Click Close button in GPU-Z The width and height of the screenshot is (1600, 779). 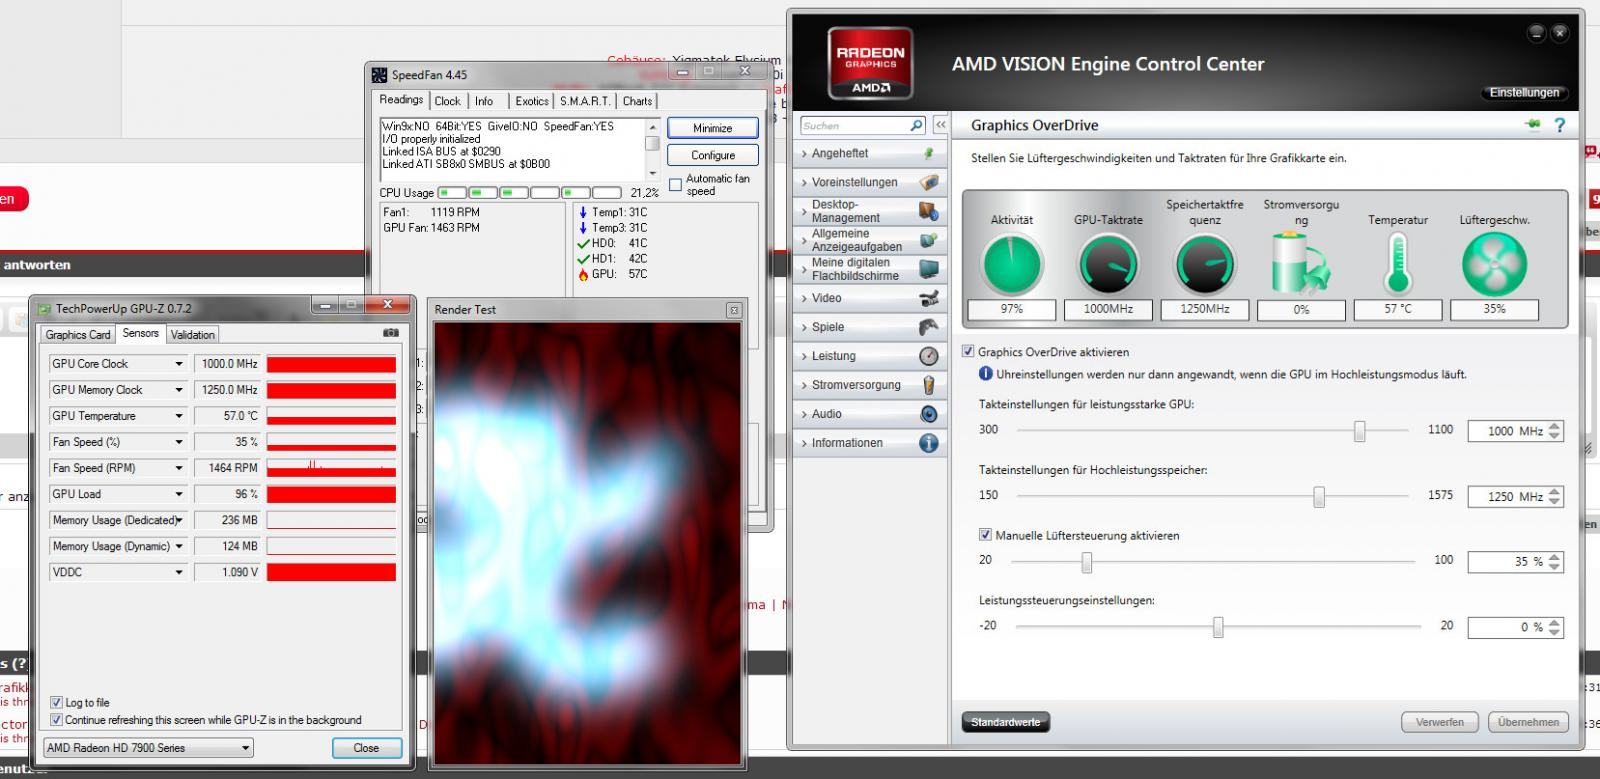pyautogui.click(x=366, y=747)
